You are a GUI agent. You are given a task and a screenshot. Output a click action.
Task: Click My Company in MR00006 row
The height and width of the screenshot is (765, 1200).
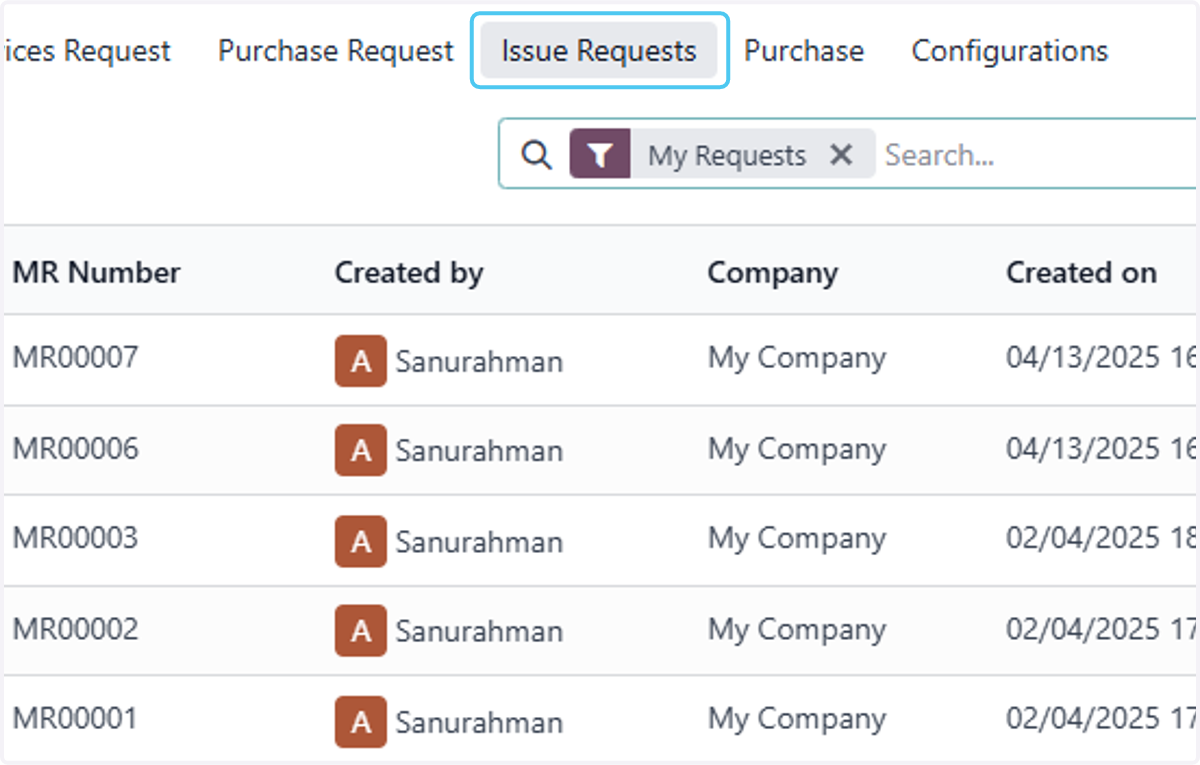point(797,449)
